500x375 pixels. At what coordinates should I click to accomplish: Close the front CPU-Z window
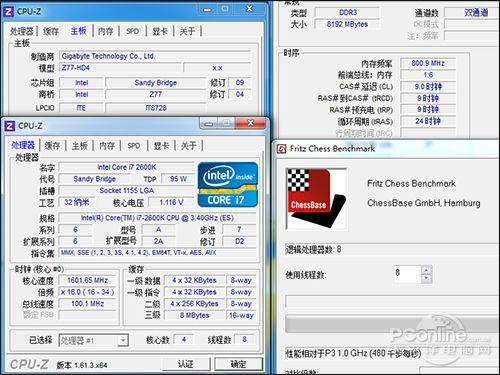tap(250, 123)
